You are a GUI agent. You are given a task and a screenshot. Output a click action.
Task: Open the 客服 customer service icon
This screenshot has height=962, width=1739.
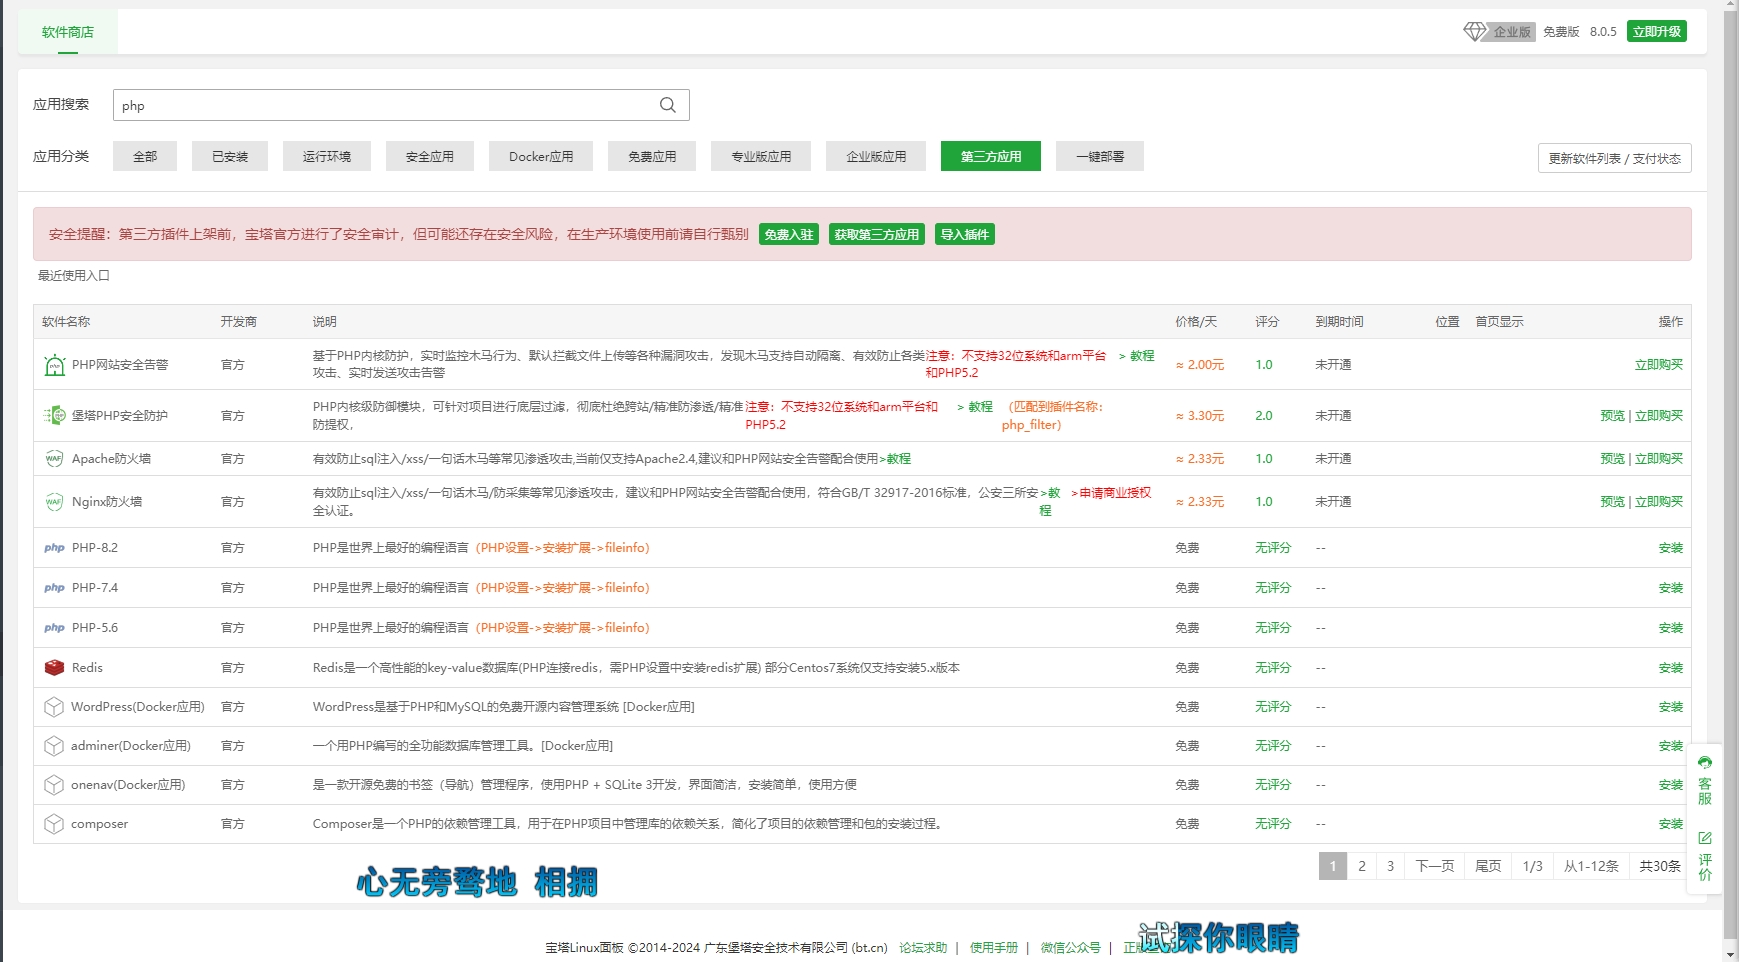(x=1704, y=780)
